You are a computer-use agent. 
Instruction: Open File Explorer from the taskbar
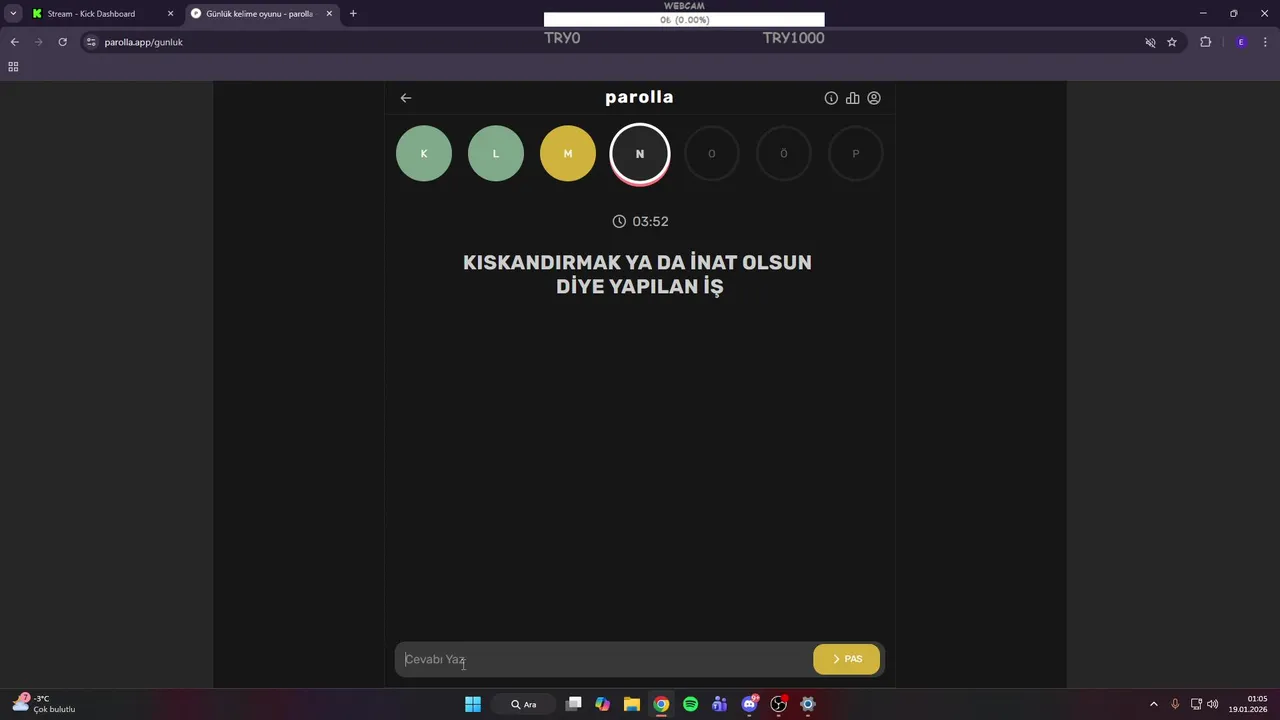(x=632, y=704)
